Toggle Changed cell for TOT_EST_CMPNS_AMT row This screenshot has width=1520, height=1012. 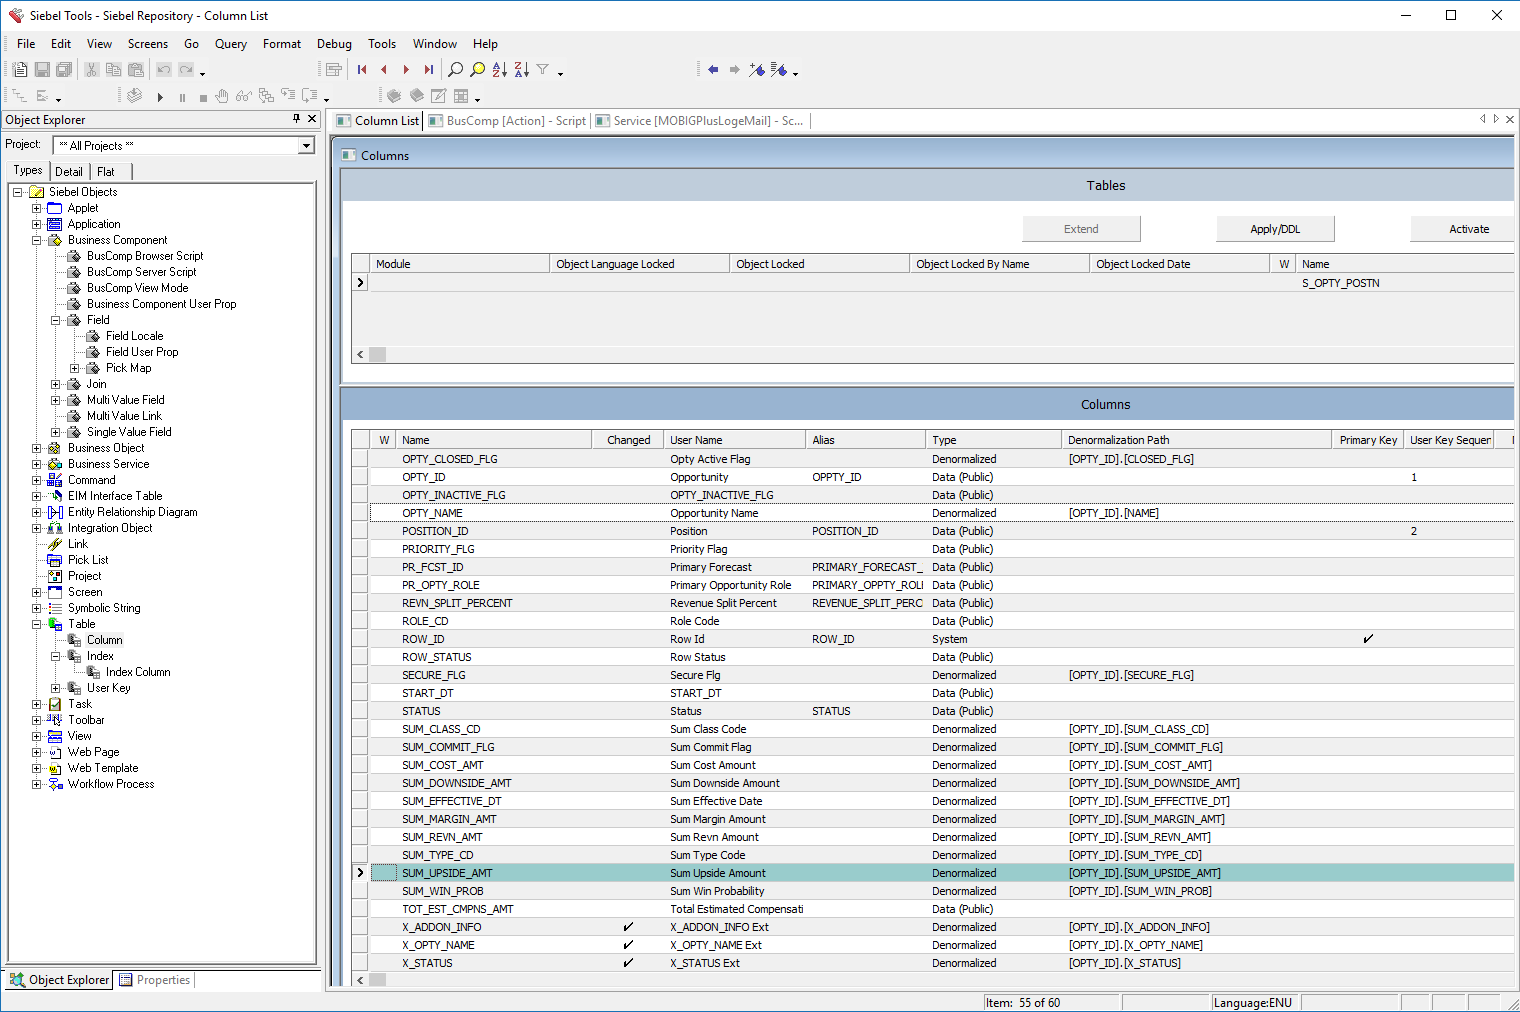628,909
